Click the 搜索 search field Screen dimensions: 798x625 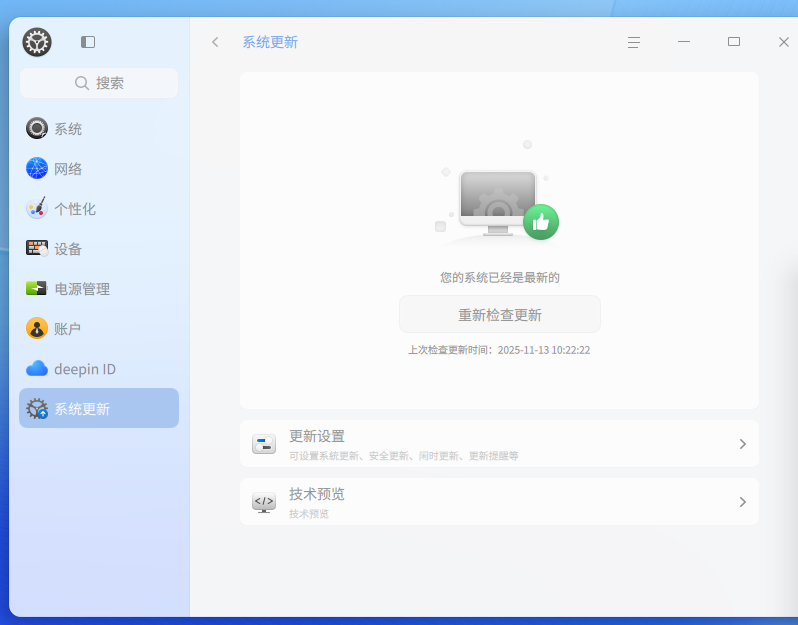99,83
